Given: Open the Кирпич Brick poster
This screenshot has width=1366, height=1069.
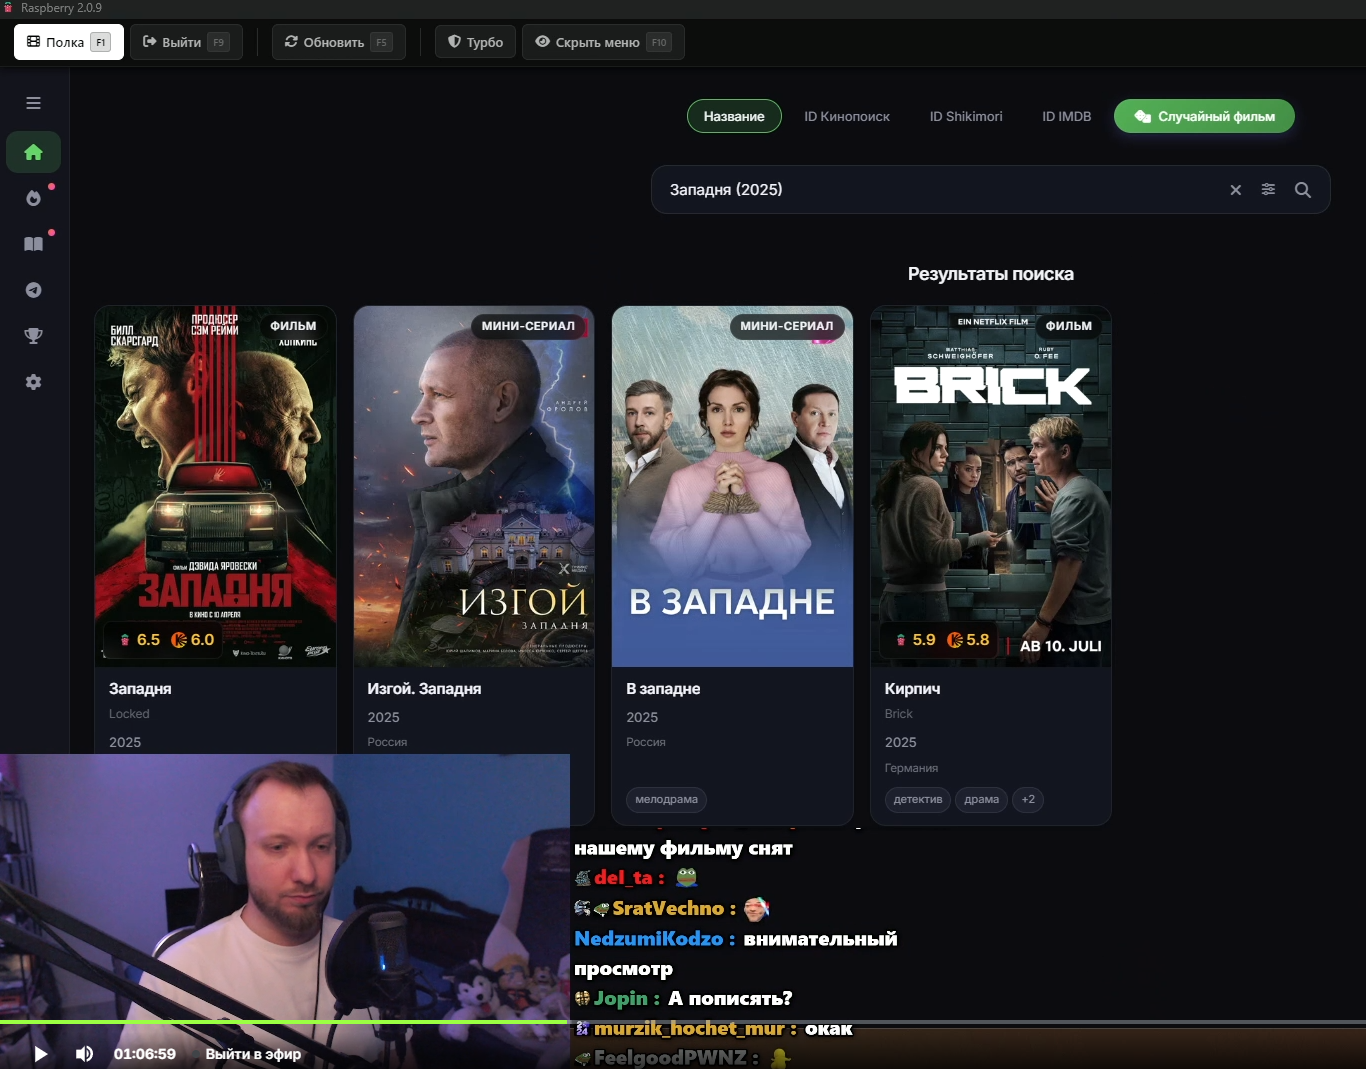Looking at the screenshot, I should pyautogui.click(x=991, y=486).
